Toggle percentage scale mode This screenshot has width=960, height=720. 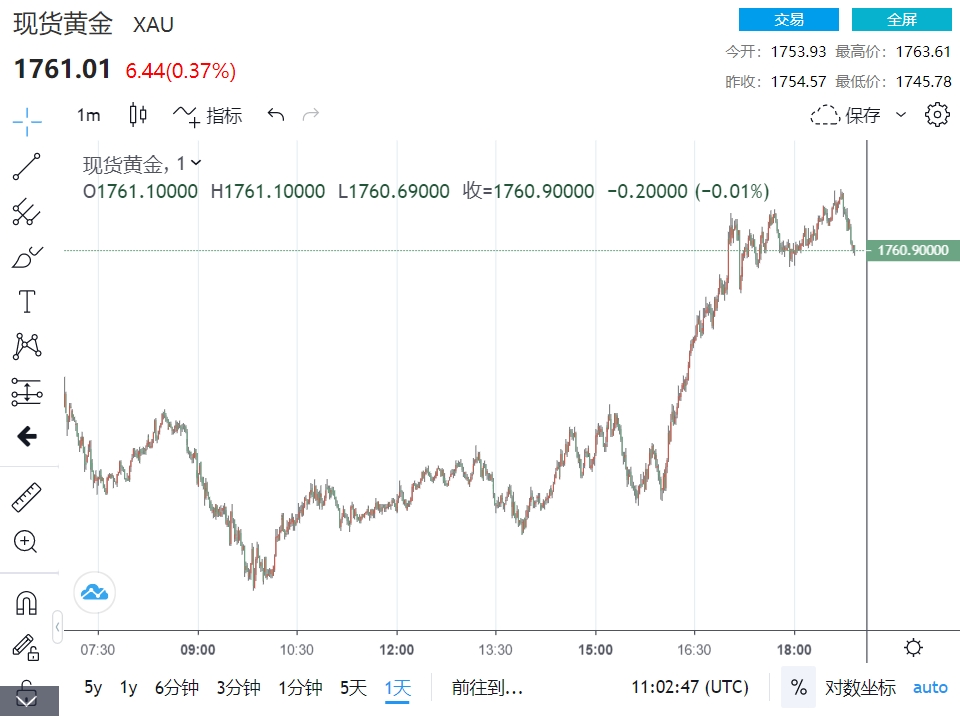pos(798,688)
